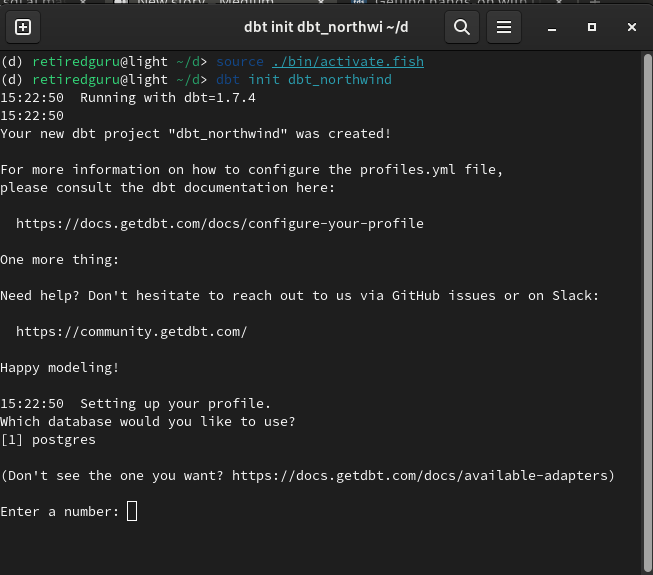Switch to the Getting hands on tab
The width and height of the screenshot is (653, 575).
click(450, 2)
